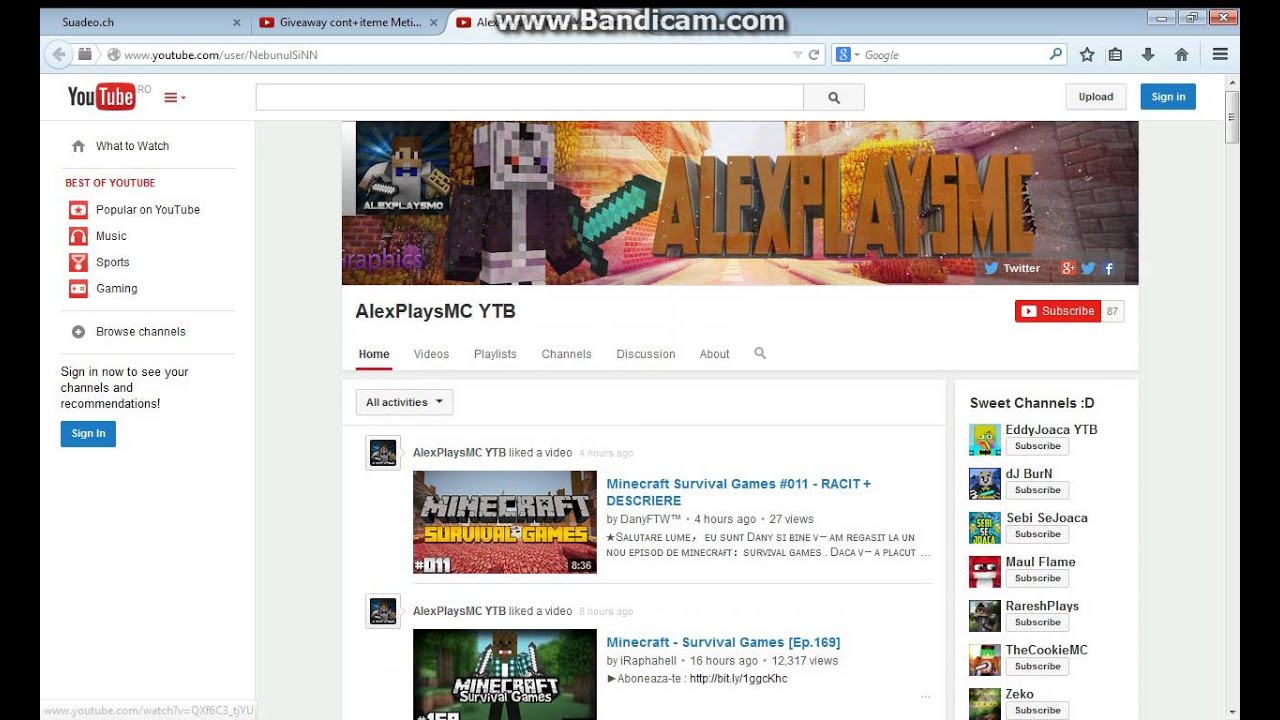This screenshot has height=720, width=1280.
Task: Open the Twitter link on banner
Action: [x=1012, y=268]
